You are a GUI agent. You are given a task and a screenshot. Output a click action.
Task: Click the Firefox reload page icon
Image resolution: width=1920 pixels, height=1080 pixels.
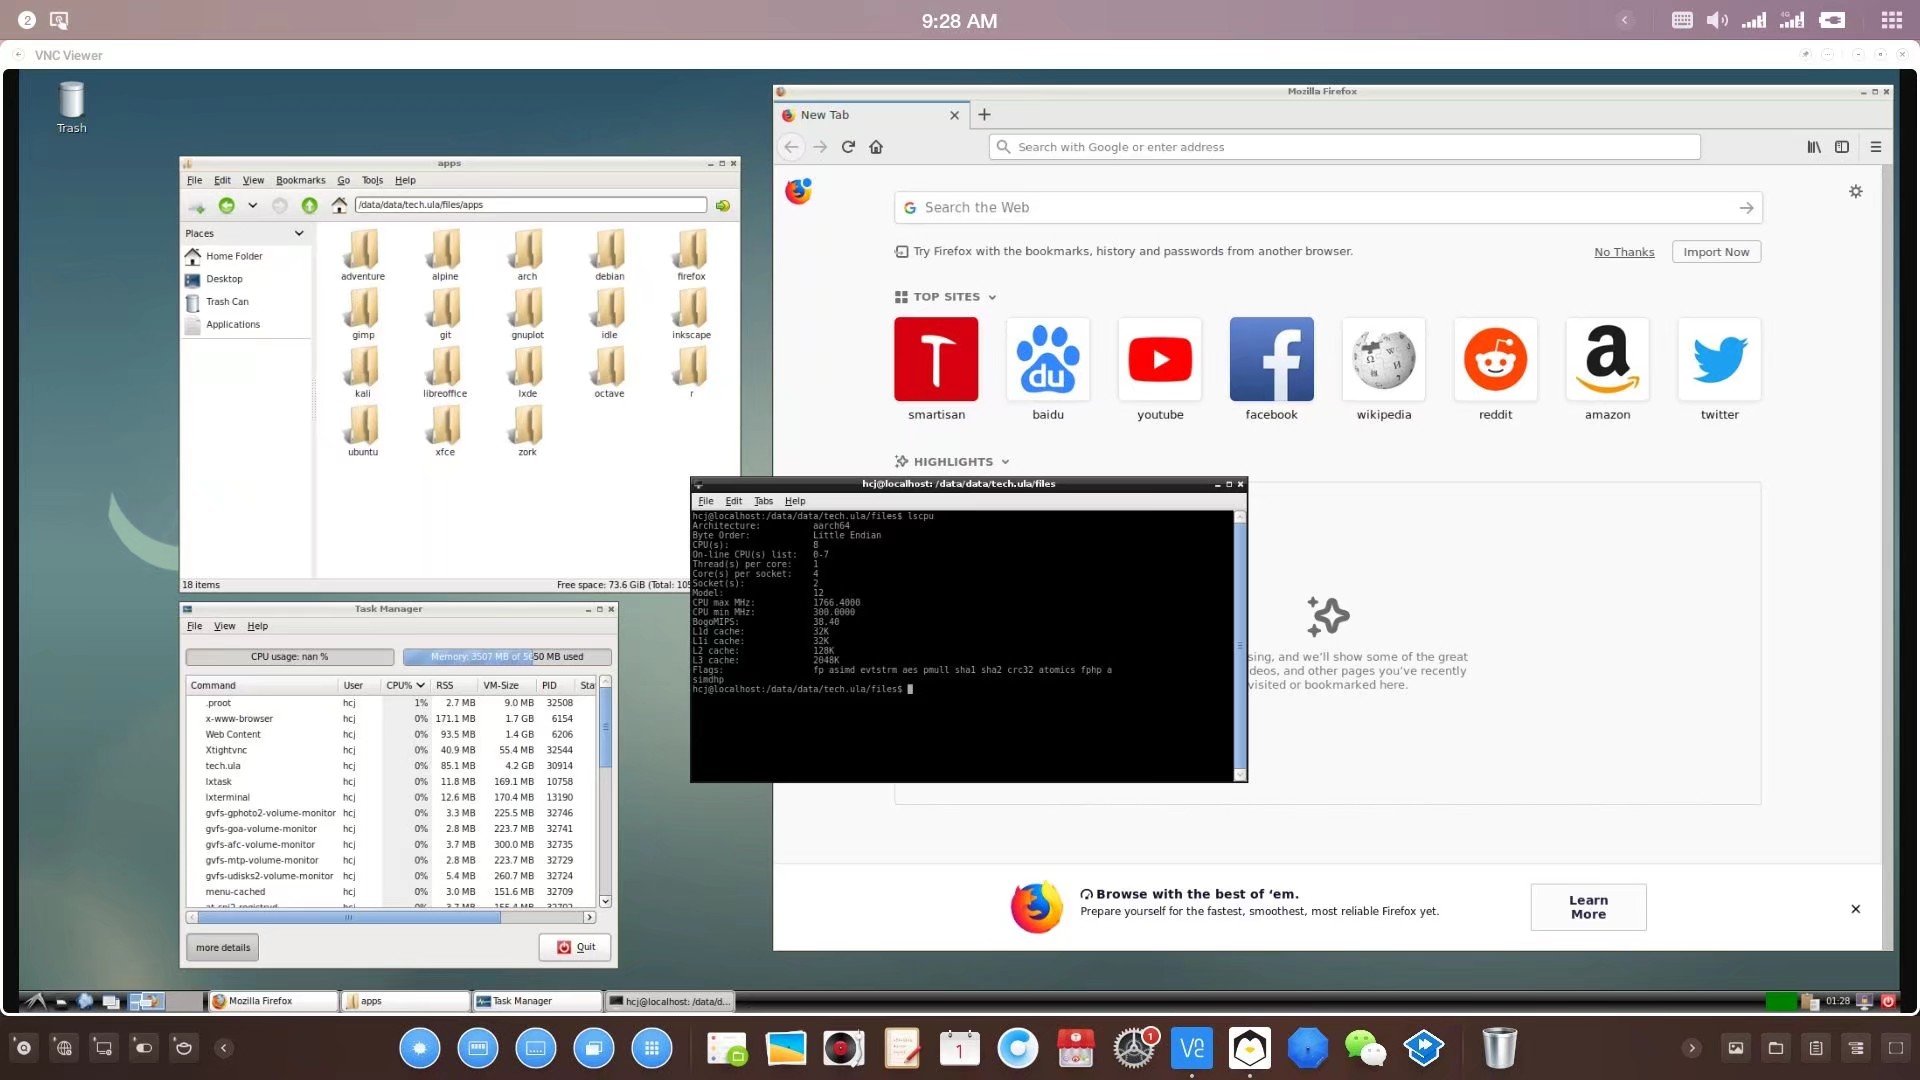click(848, 147)
